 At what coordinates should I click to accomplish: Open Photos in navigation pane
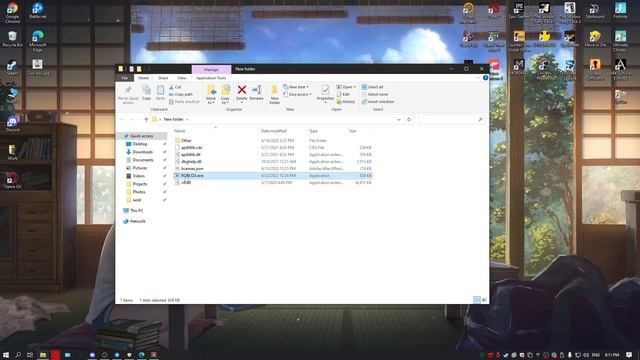point(139,192)
